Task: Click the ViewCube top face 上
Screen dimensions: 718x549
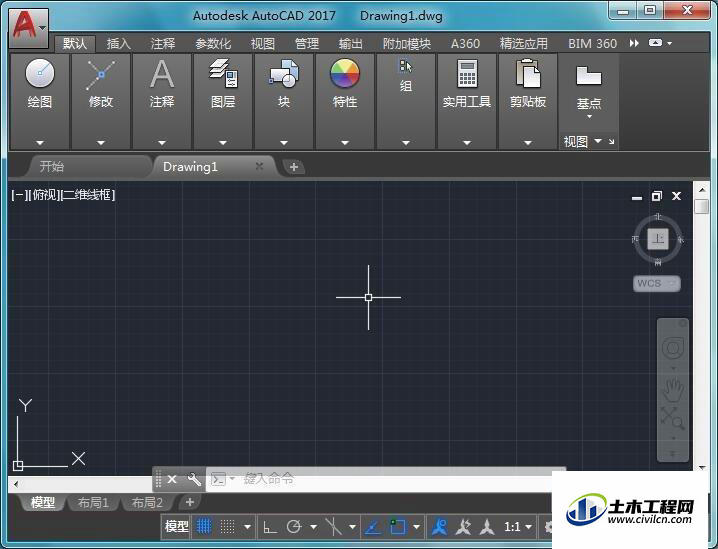Action: pos(658,239)
